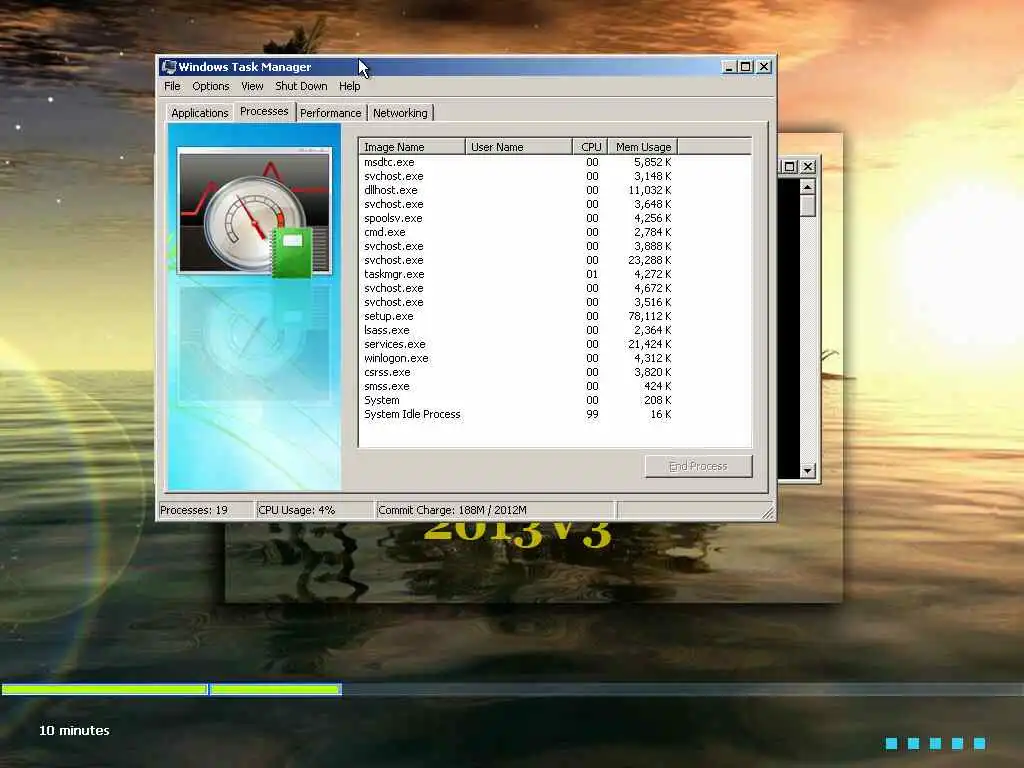This screenshot has height=768, width=1024.
Task: Sort by Mem Usage column header
Action: tap(643, 147)
